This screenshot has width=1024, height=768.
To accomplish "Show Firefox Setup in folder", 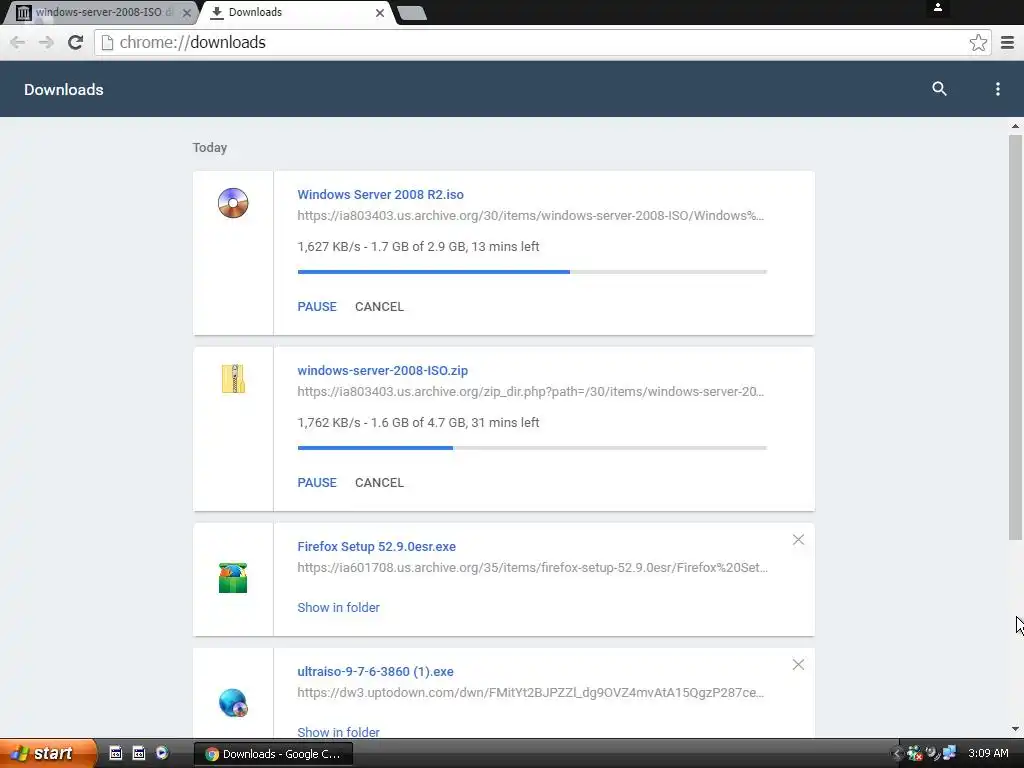I will click(x=338, y=607).
